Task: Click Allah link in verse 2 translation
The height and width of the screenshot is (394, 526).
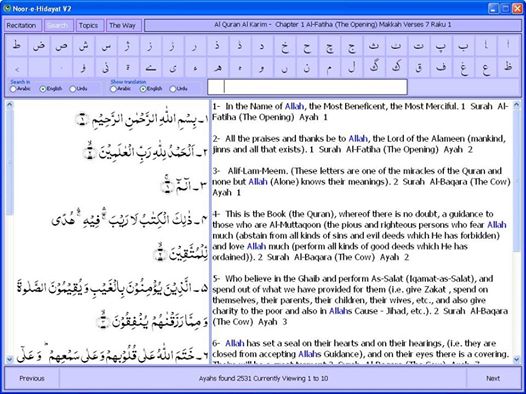Action: click(x=358, y=138)
